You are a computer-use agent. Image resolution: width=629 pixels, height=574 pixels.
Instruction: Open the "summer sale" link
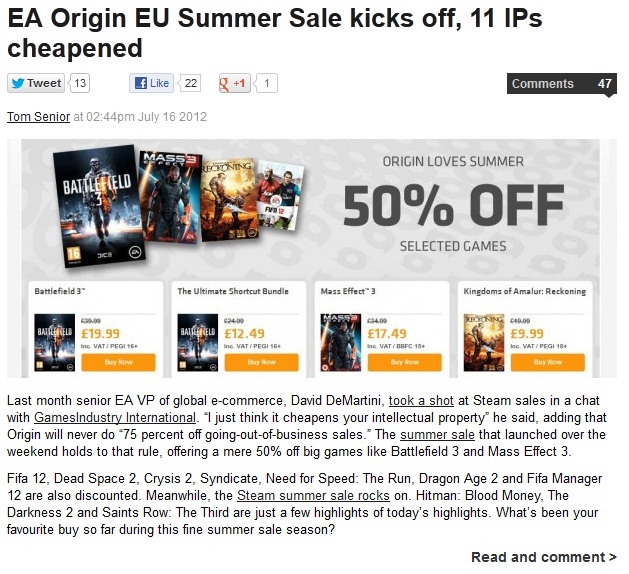437,434
